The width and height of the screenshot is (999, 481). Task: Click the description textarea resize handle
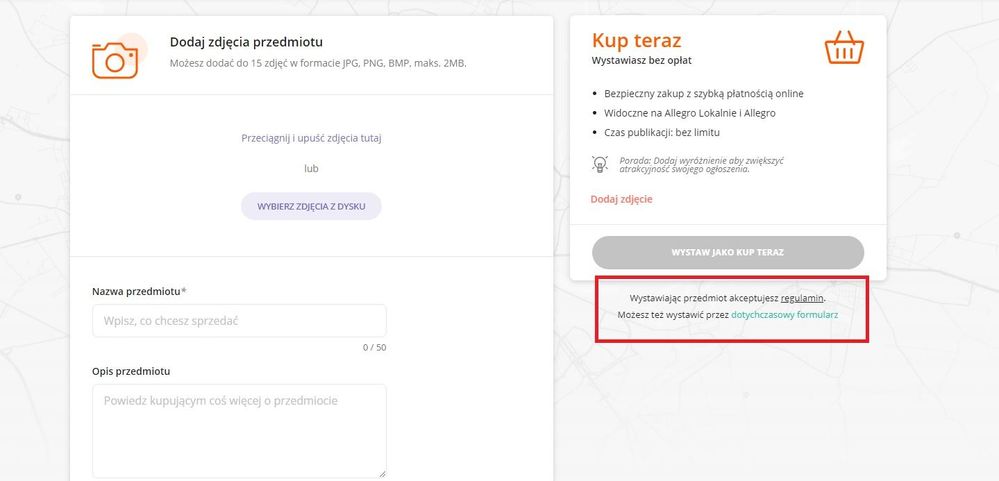click(381, 473)
